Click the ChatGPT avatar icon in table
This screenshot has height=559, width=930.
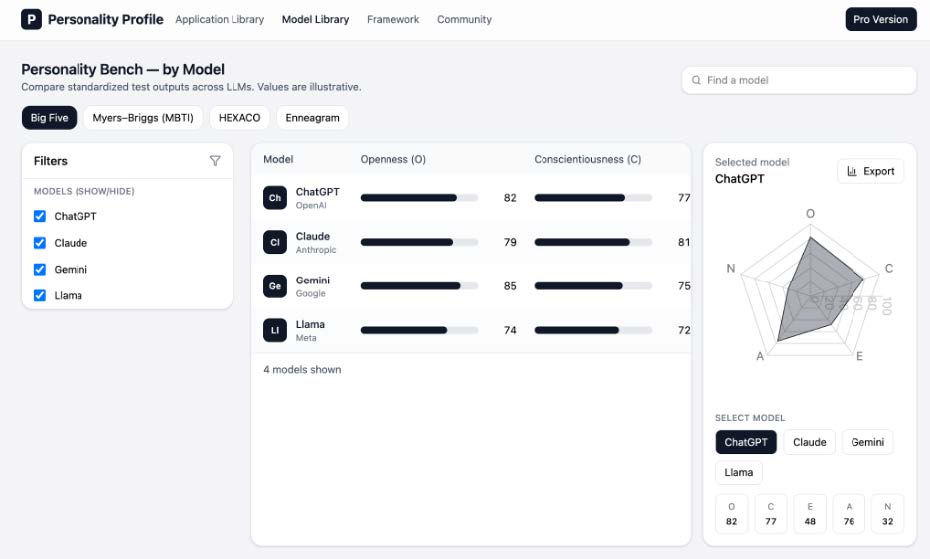point(275,198)
